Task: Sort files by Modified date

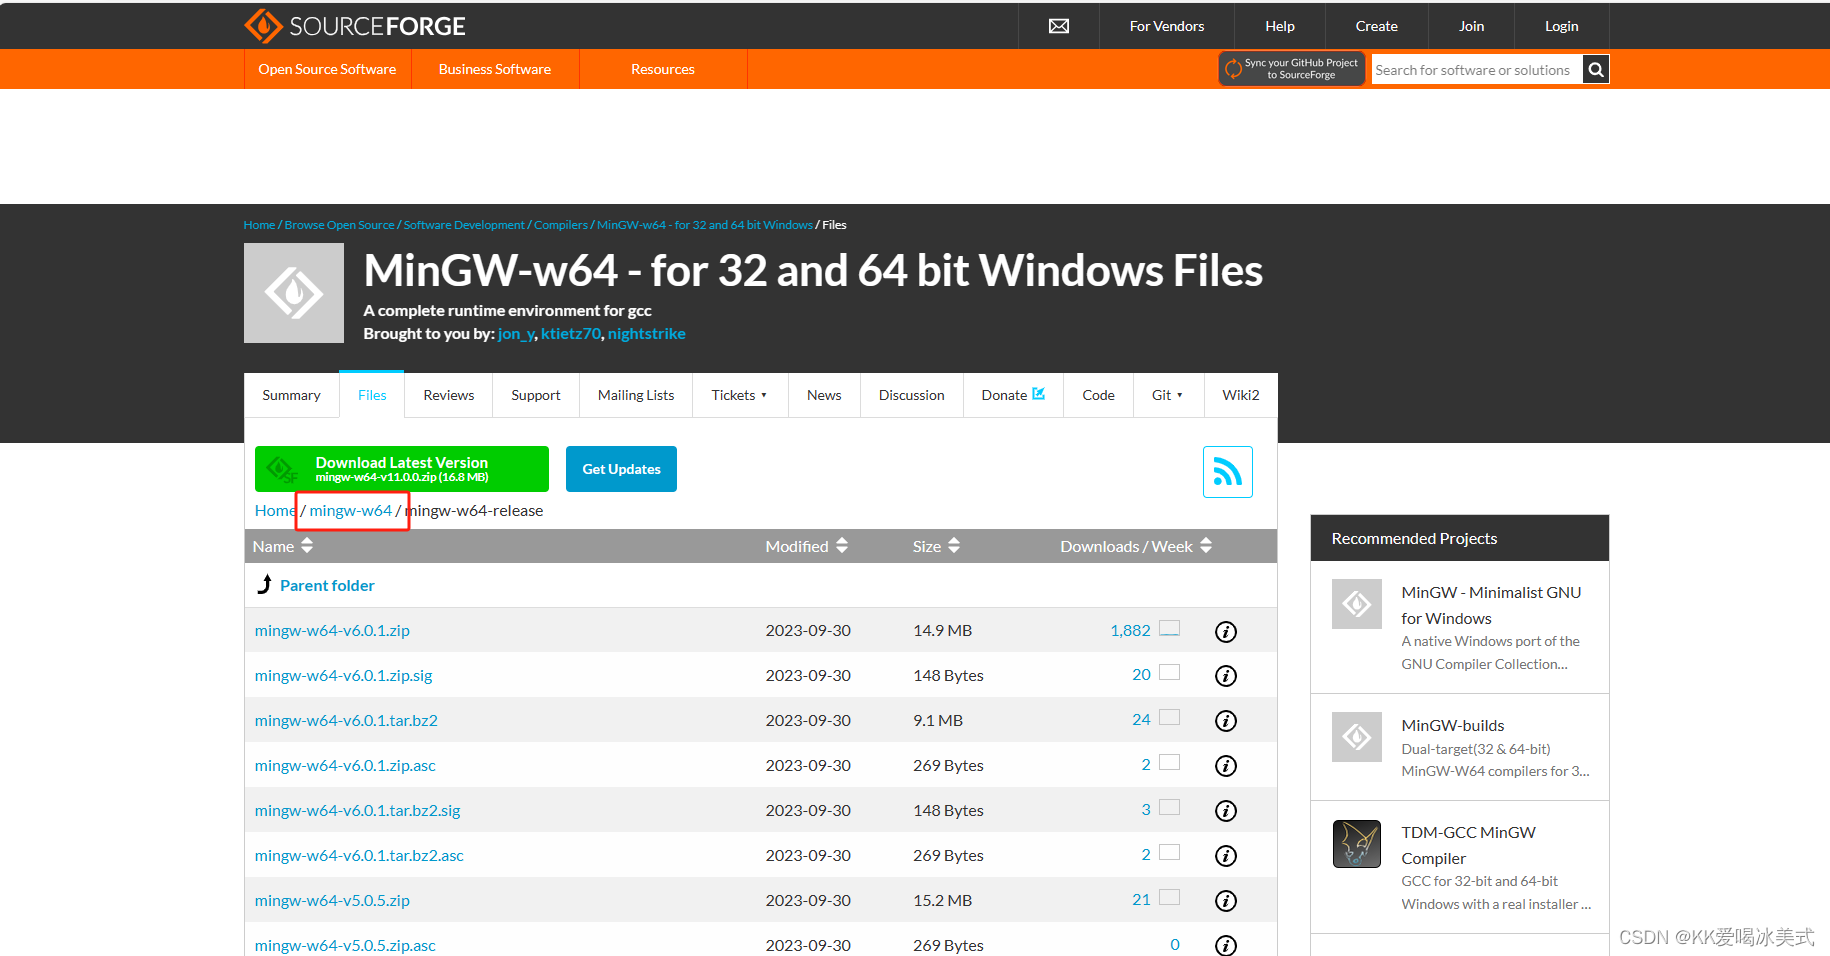Action: 806,546
